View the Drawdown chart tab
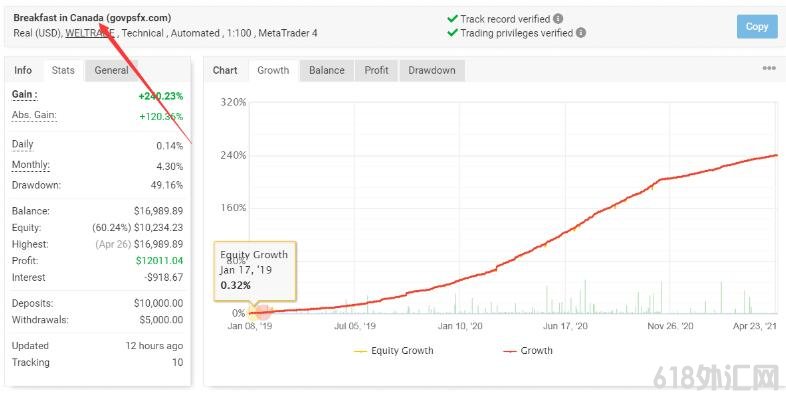 432,70
